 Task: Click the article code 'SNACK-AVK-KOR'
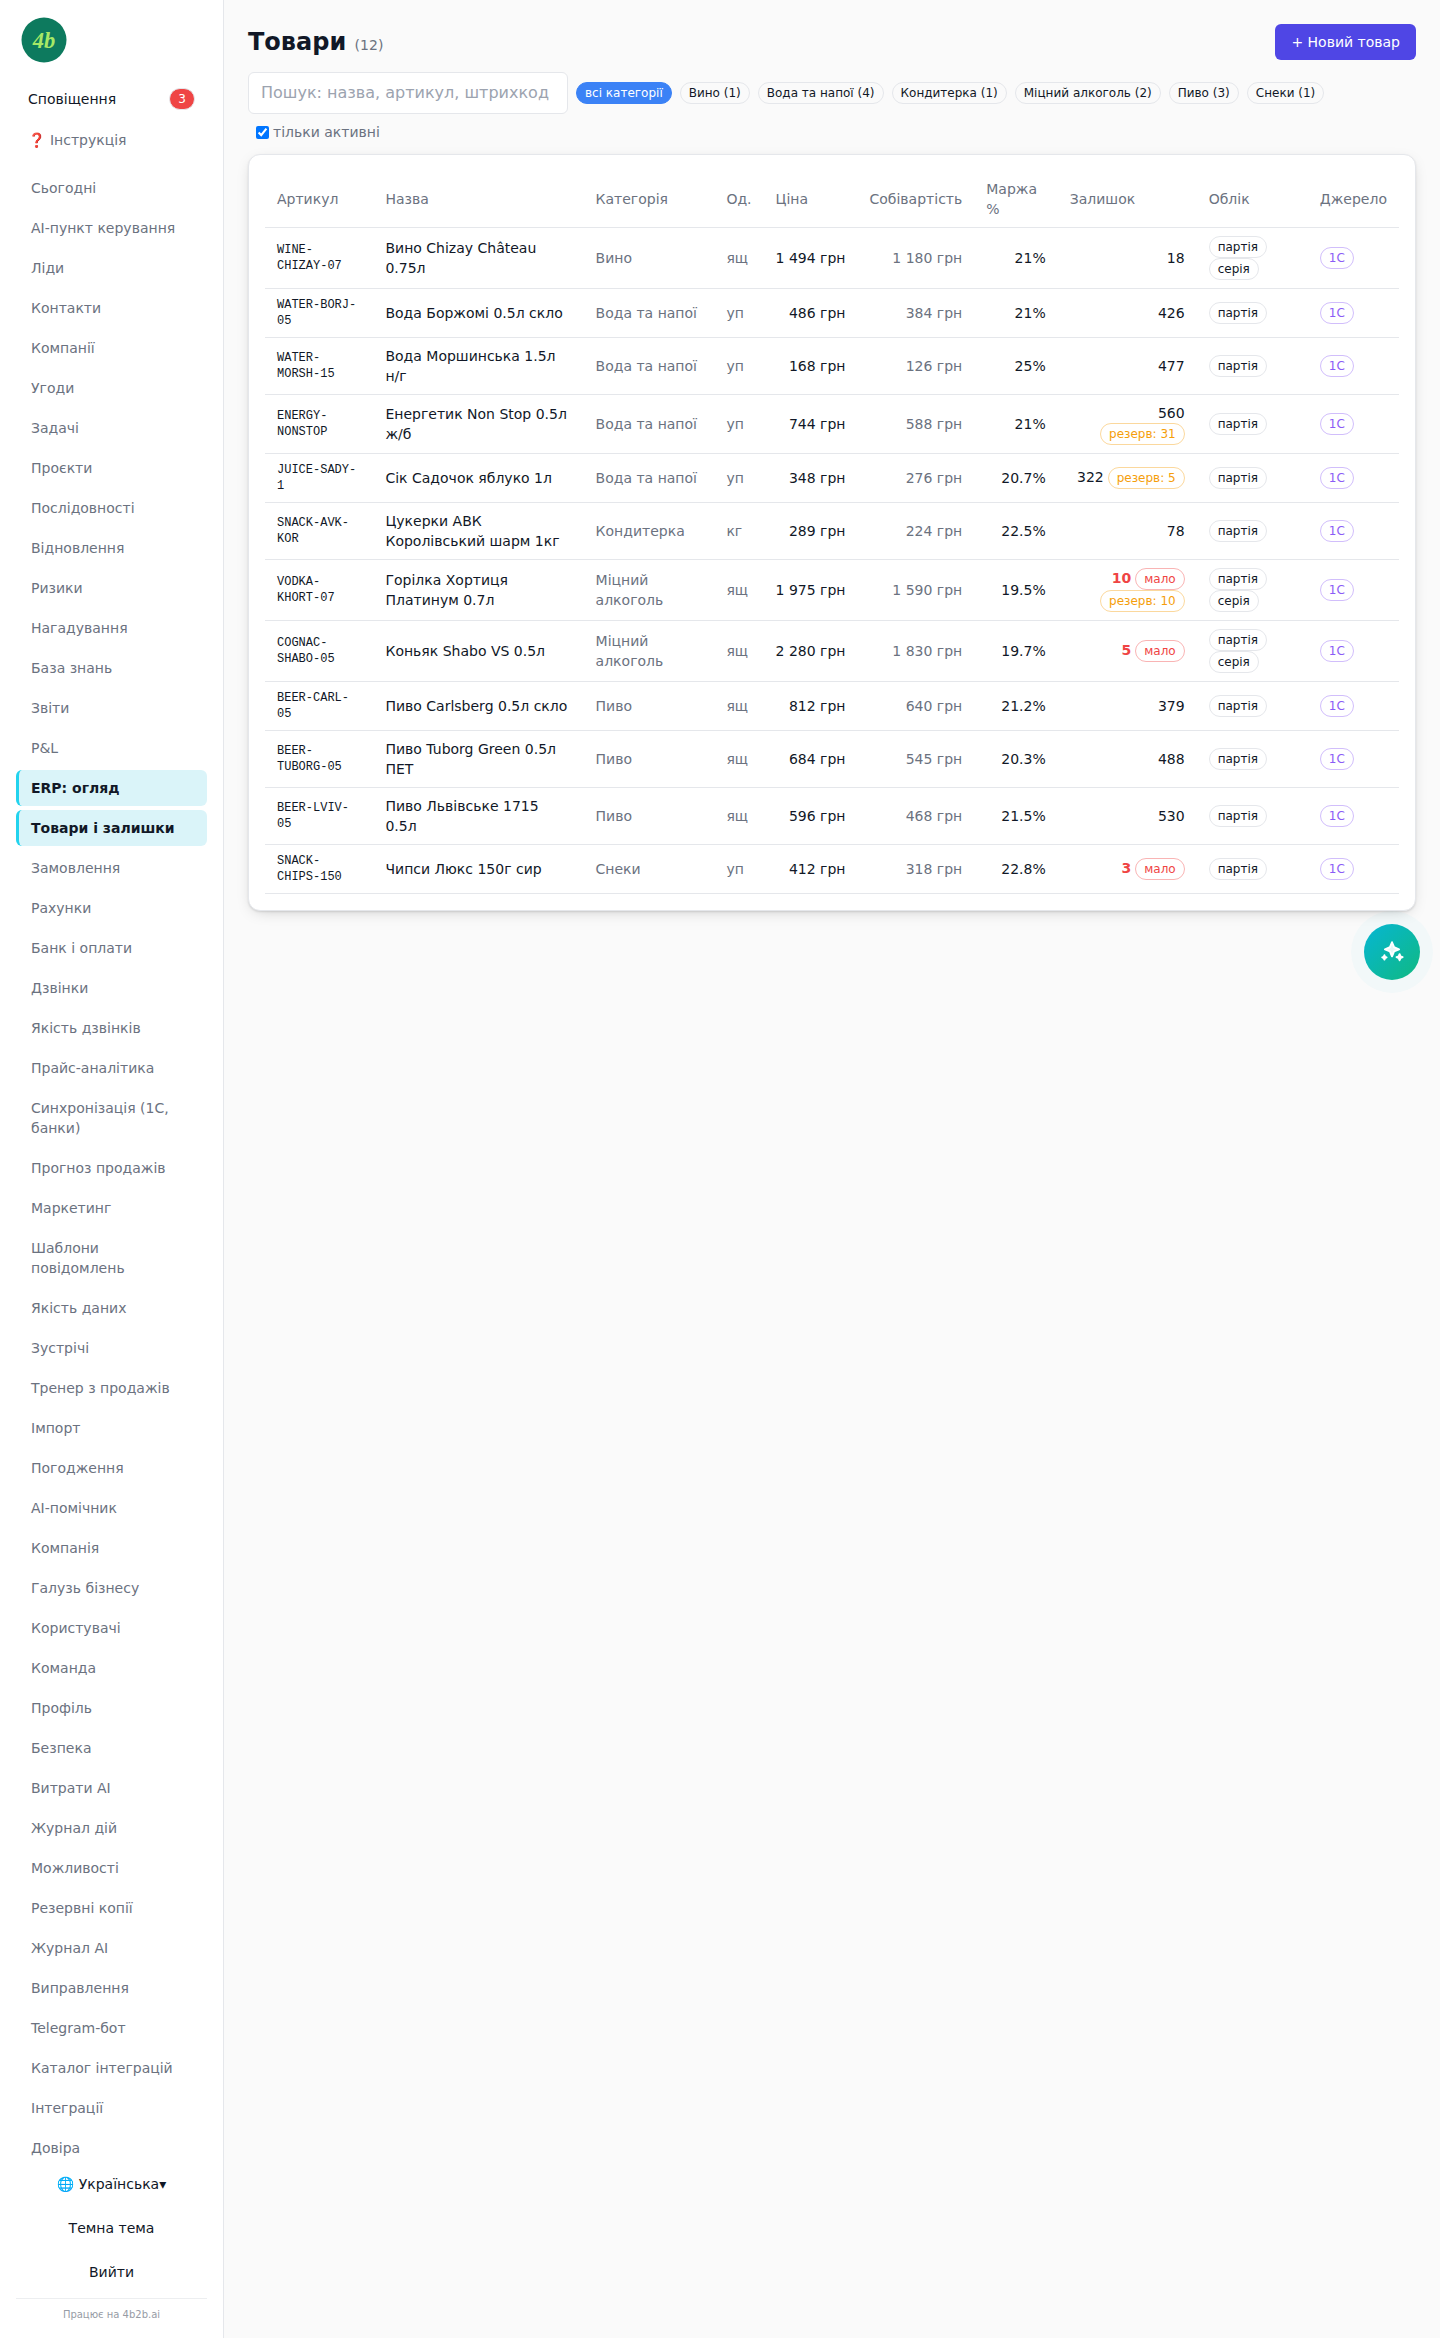(312, 530)
